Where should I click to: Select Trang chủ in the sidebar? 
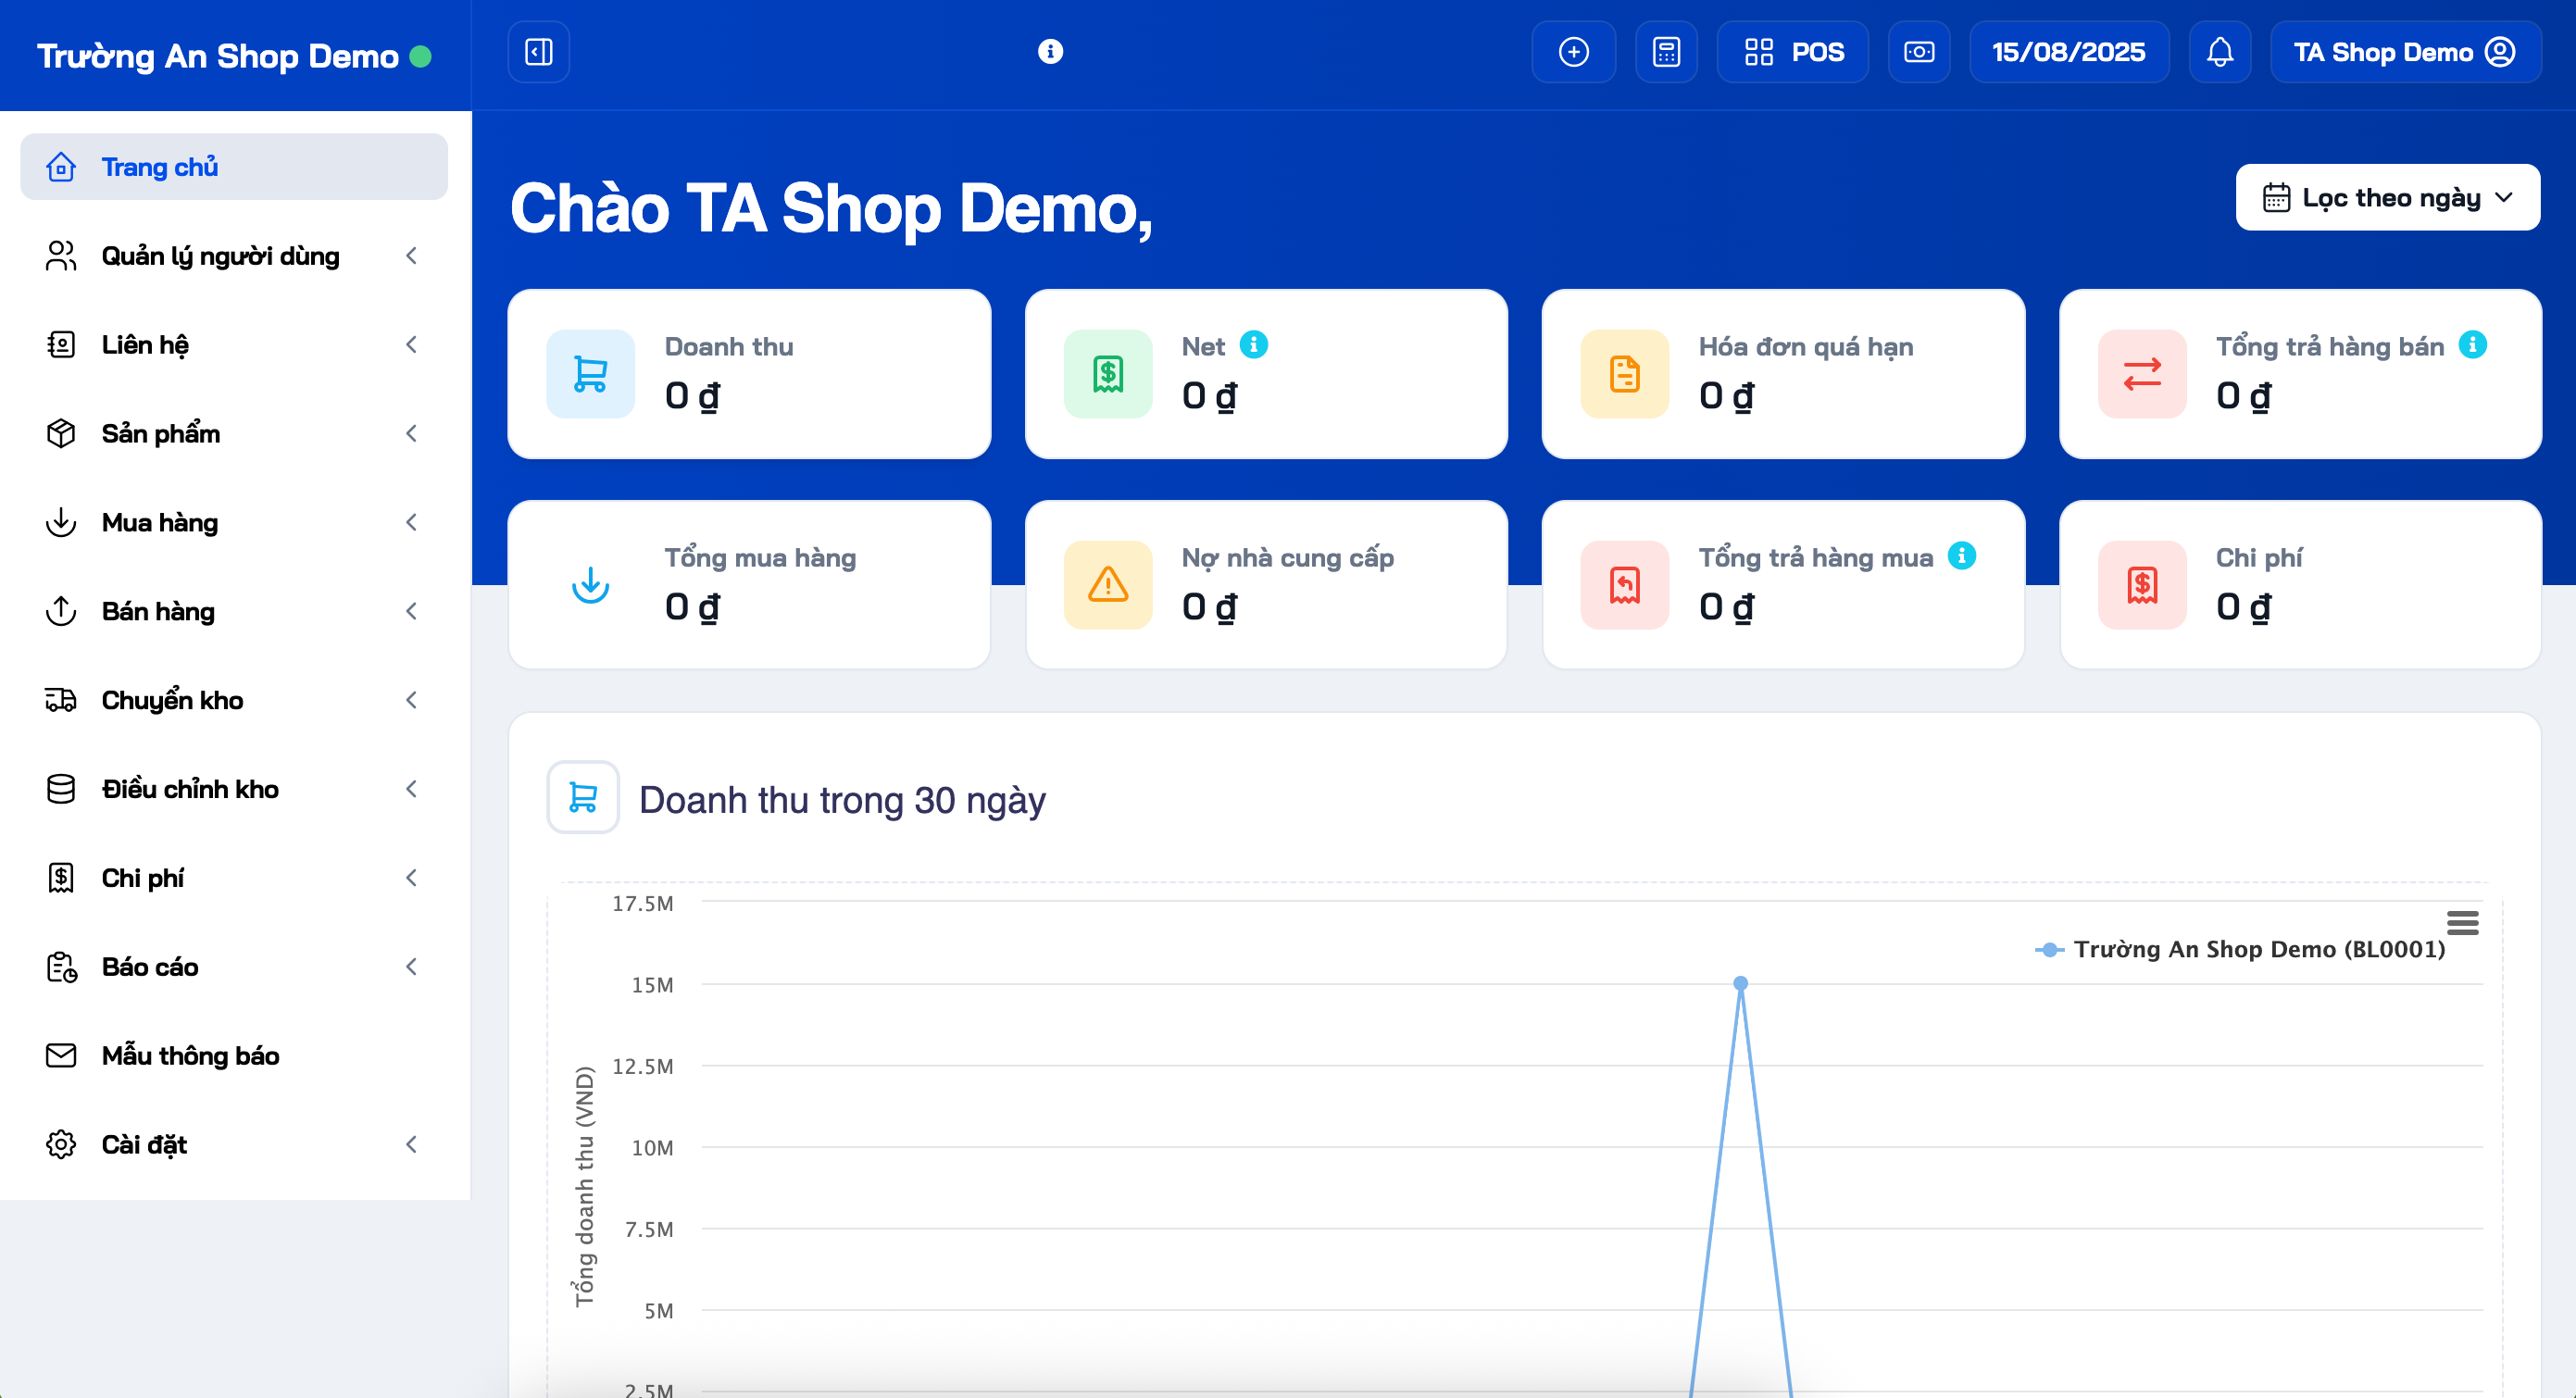tap(160, 167)
